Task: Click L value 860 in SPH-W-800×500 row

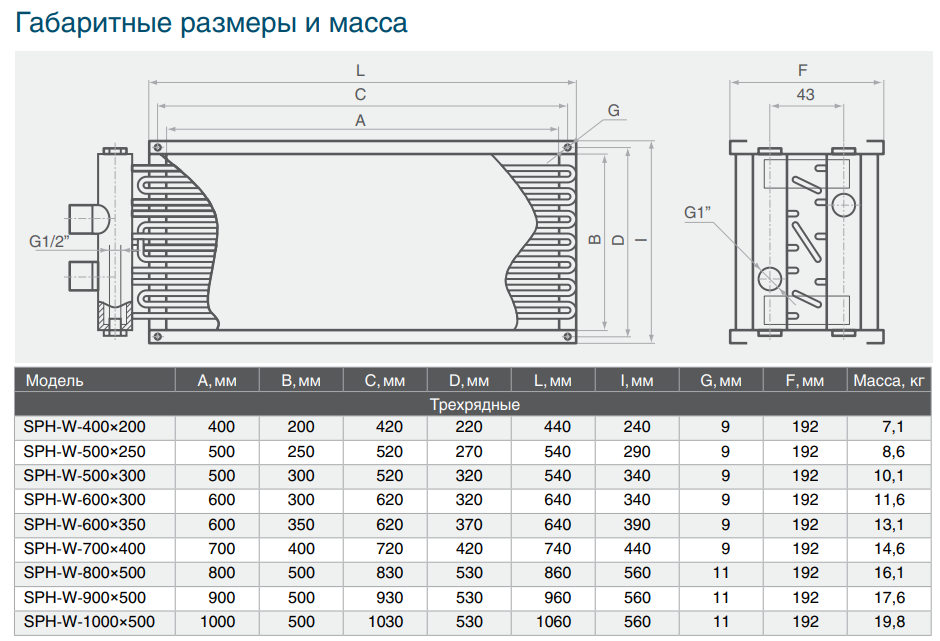Action: point(558,573)
